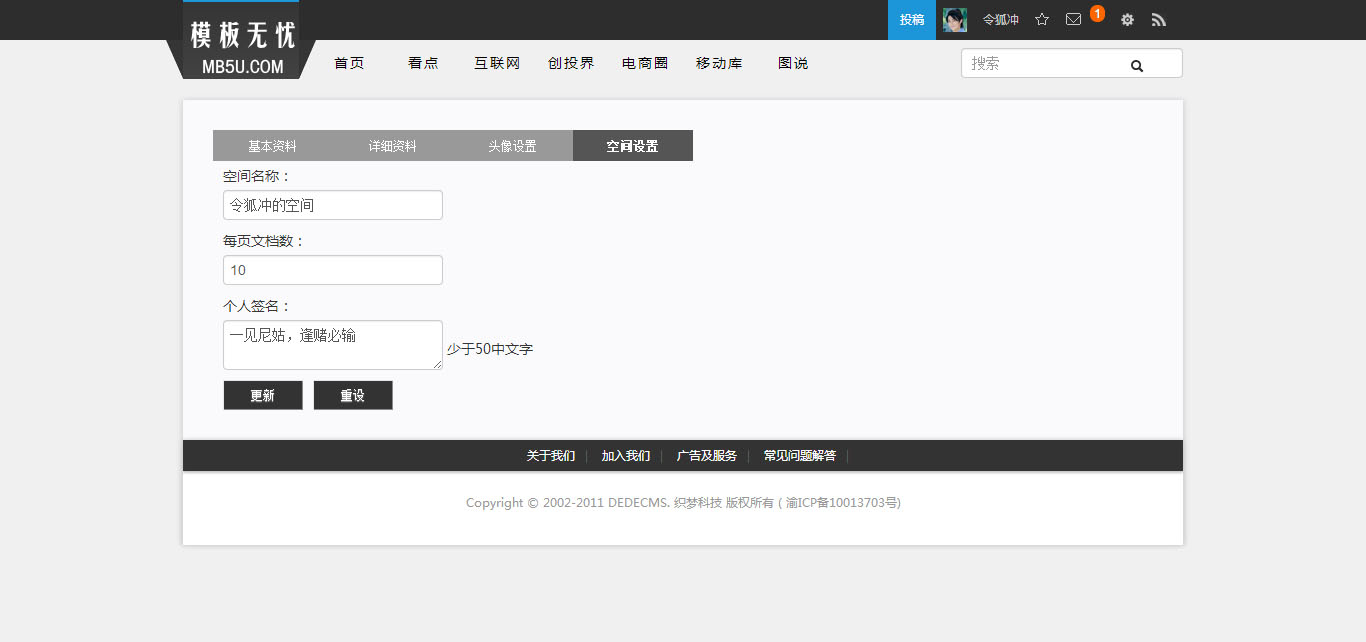Click the search magnifier icon
The image size is (1366, 642).
1137,65
